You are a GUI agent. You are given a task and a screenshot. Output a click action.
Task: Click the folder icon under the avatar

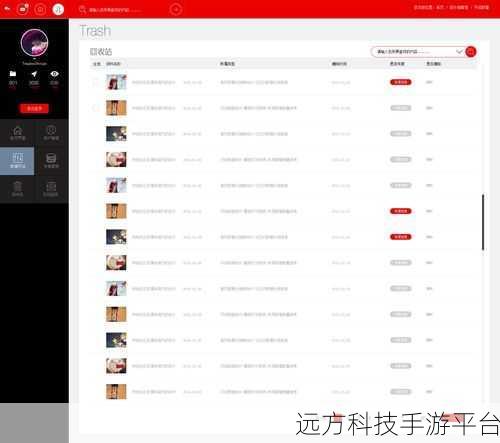point(13,74)
